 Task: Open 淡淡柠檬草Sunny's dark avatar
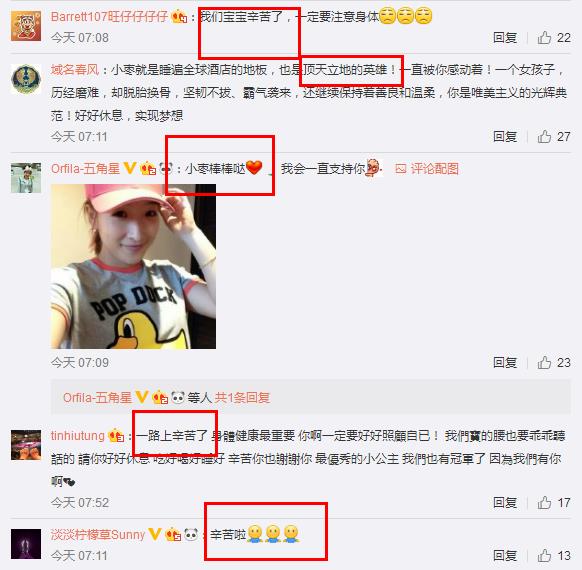click(26, 544)
